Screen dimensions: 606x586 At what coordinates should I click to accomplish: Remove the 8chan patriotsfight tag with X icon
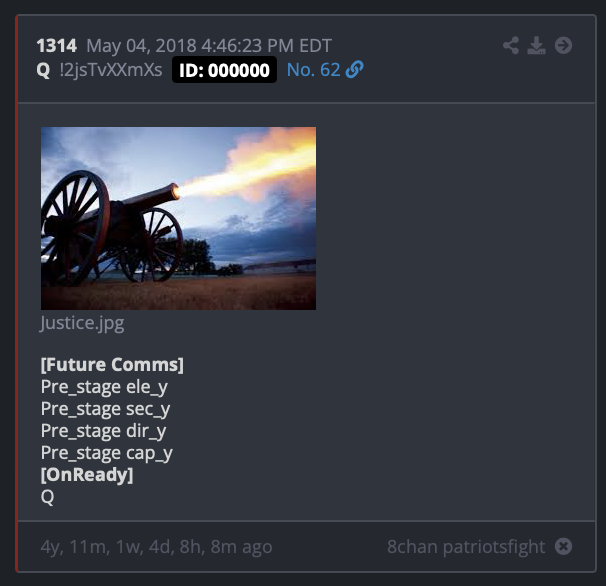point(563,546)
